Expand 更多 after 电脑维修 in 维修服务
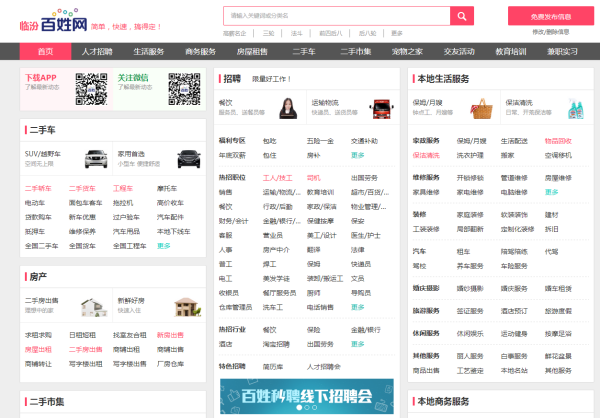Image resolution: width=600 pixels, height=418 pixels. [x=551, y=192]
